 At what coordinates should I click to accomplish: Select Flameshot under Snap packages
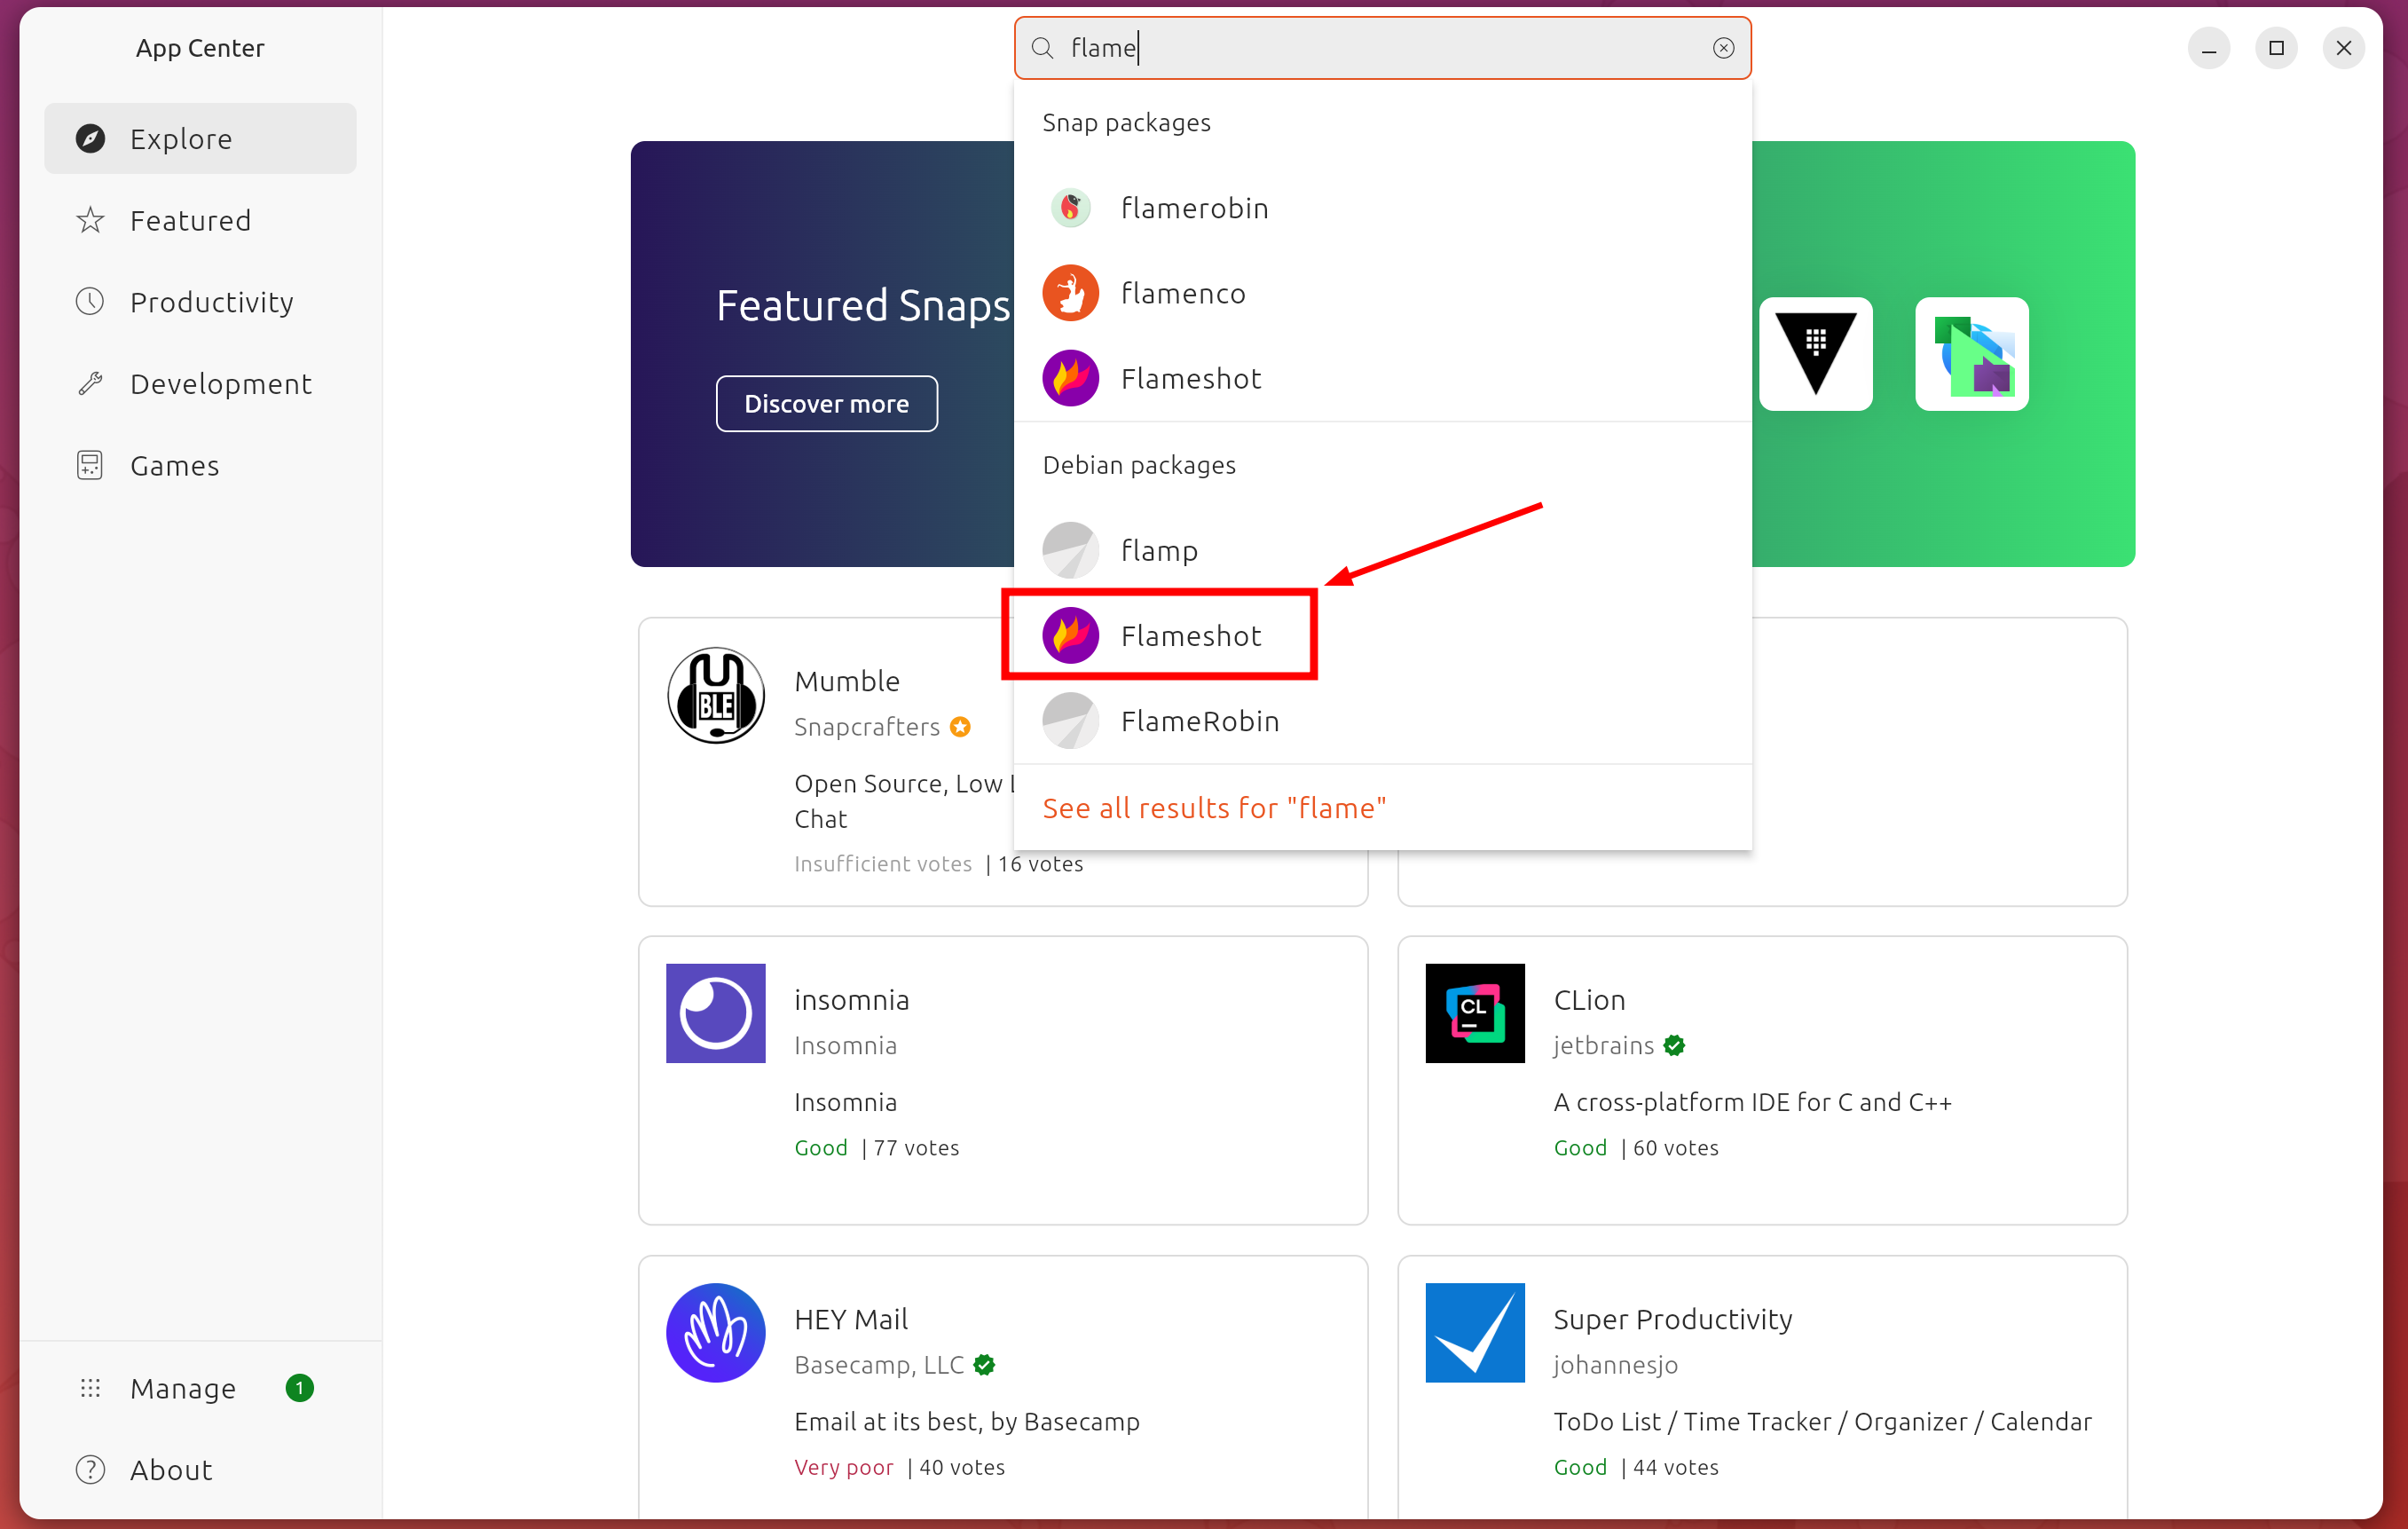point(1382,379)
